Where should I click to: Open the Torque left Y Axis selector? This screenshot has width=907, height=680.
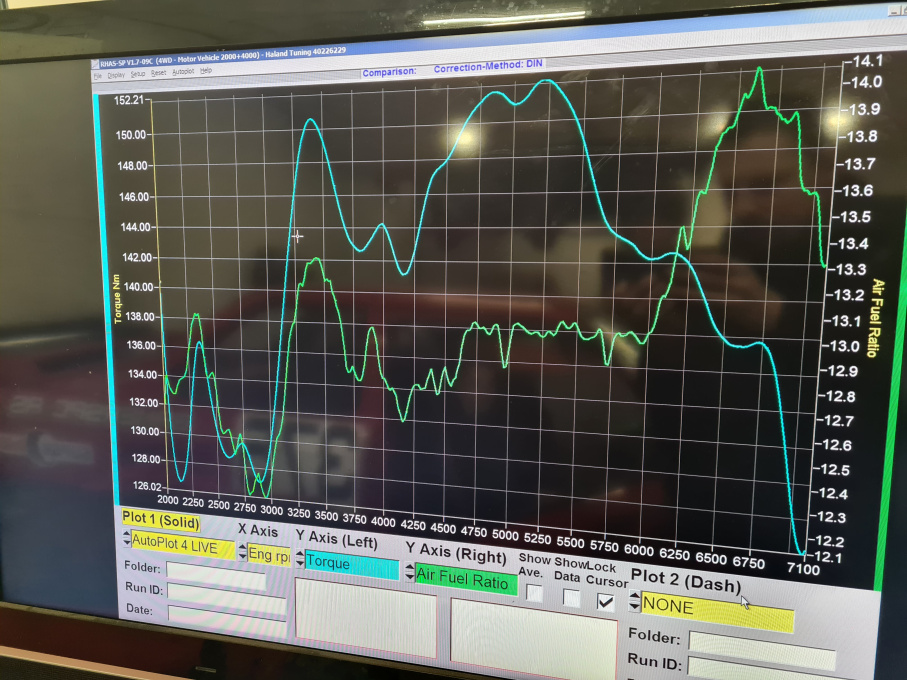(349, 565)
